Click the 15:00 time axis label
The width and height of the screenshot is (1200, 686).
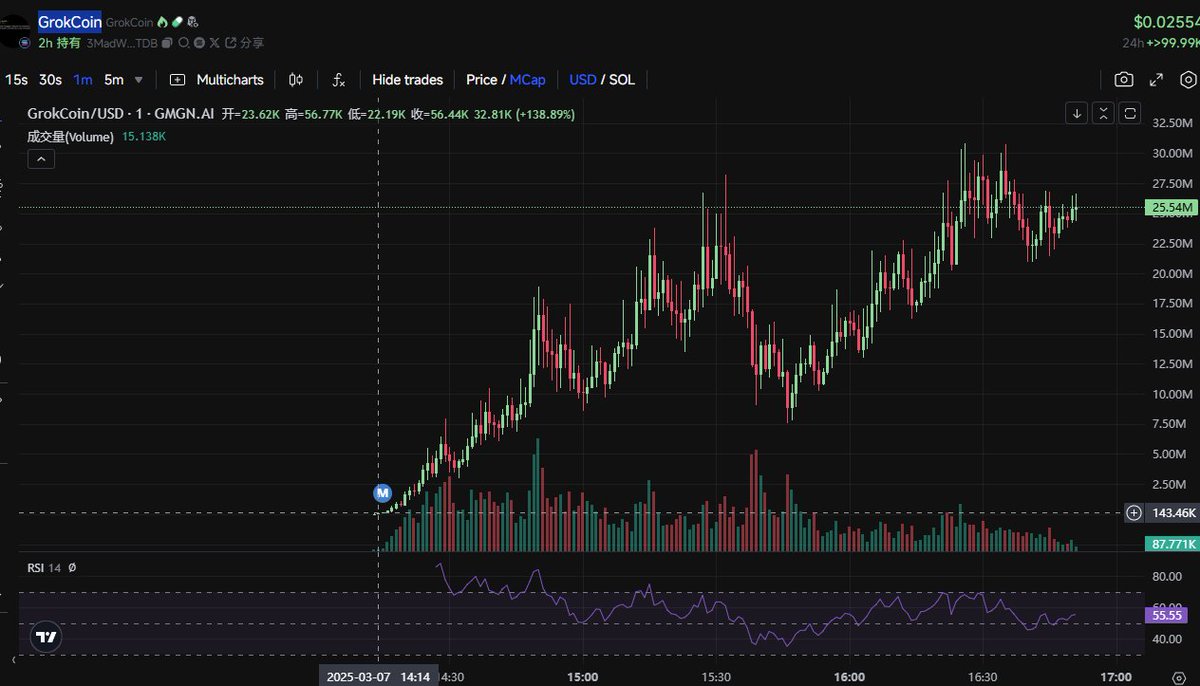pyautogui.click(x=582, y=677)
